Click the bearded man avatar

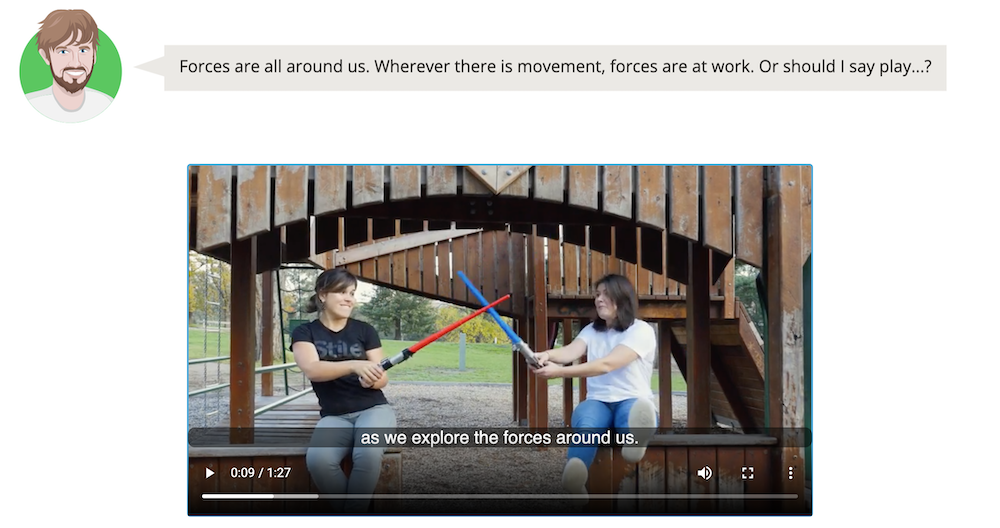click(70, 66)
